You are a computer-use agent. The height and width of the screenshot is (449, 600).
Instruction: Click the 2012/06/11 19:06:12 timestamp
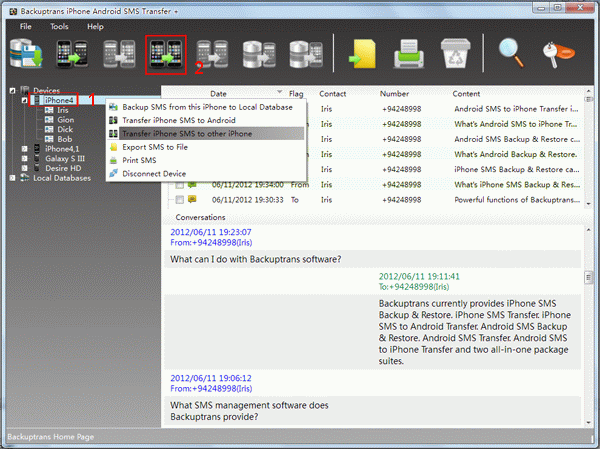click(x=211, y=378)
